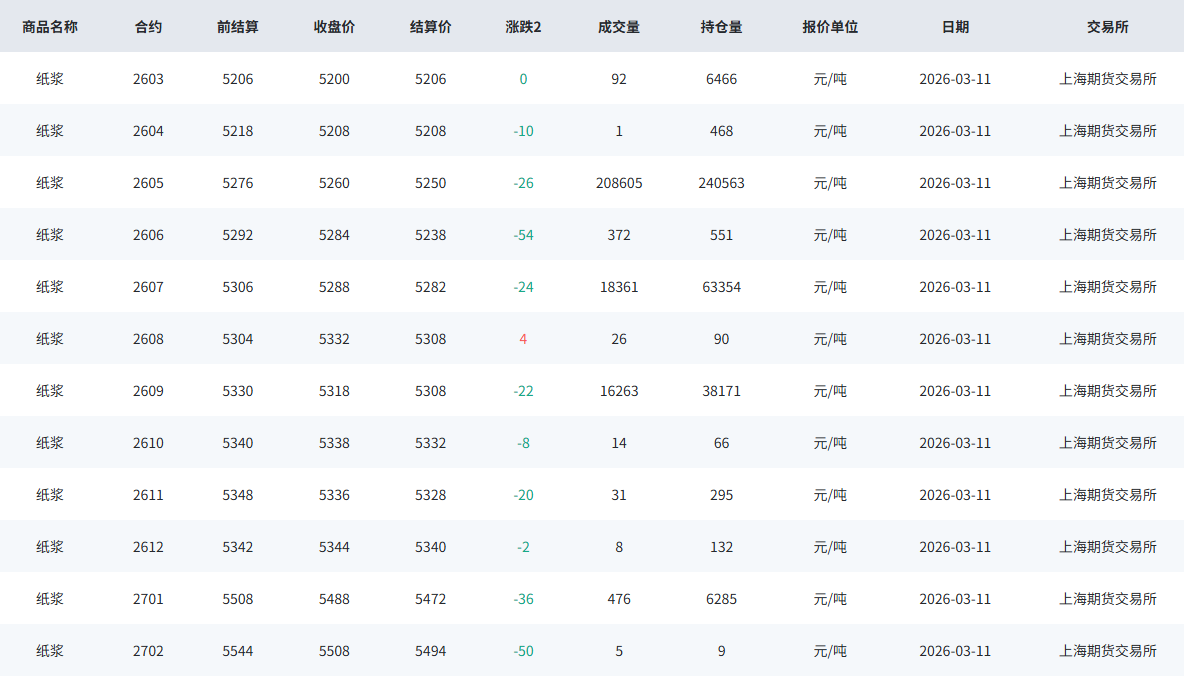Select the 结算价 column header
Viewport: 1184px width, 676px height.
tap(431, 27)
